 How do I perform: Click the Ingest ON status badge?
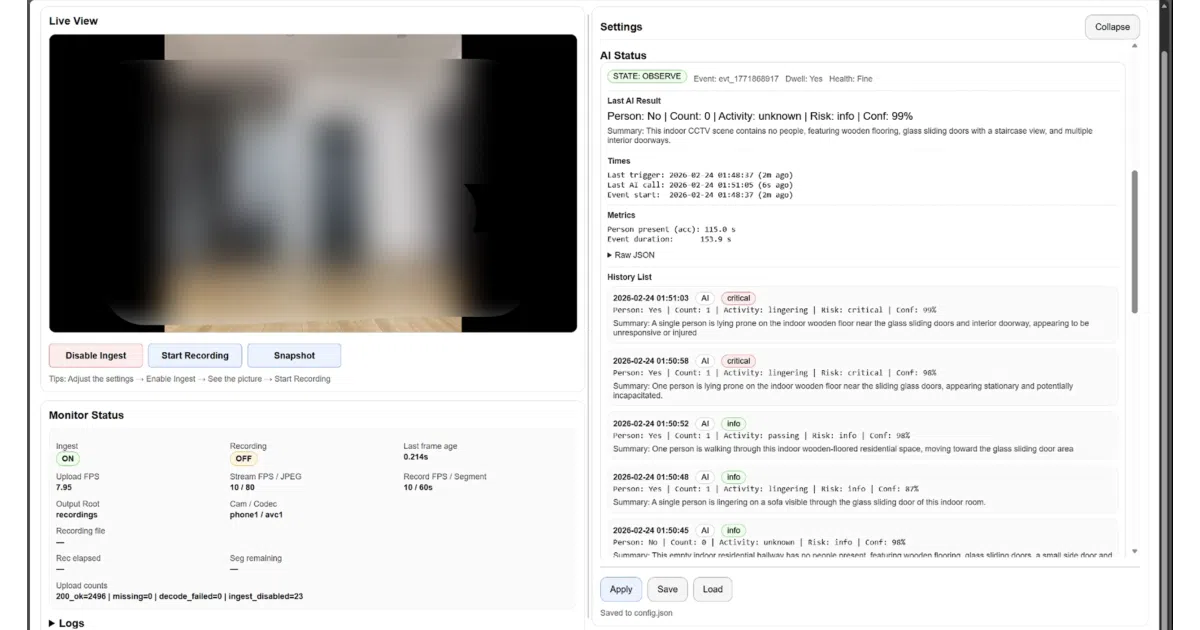click(x=68, y=459)
